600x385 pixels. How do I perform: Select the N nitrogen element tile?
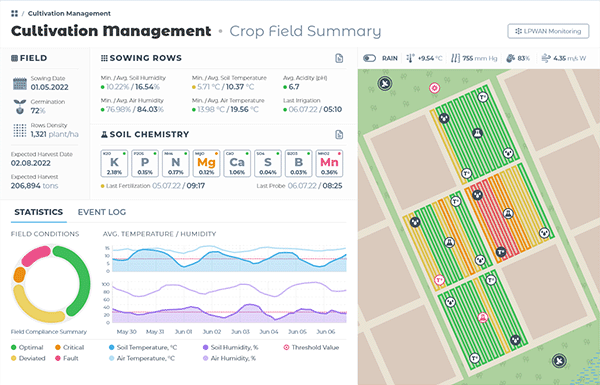tap(176, 163)
